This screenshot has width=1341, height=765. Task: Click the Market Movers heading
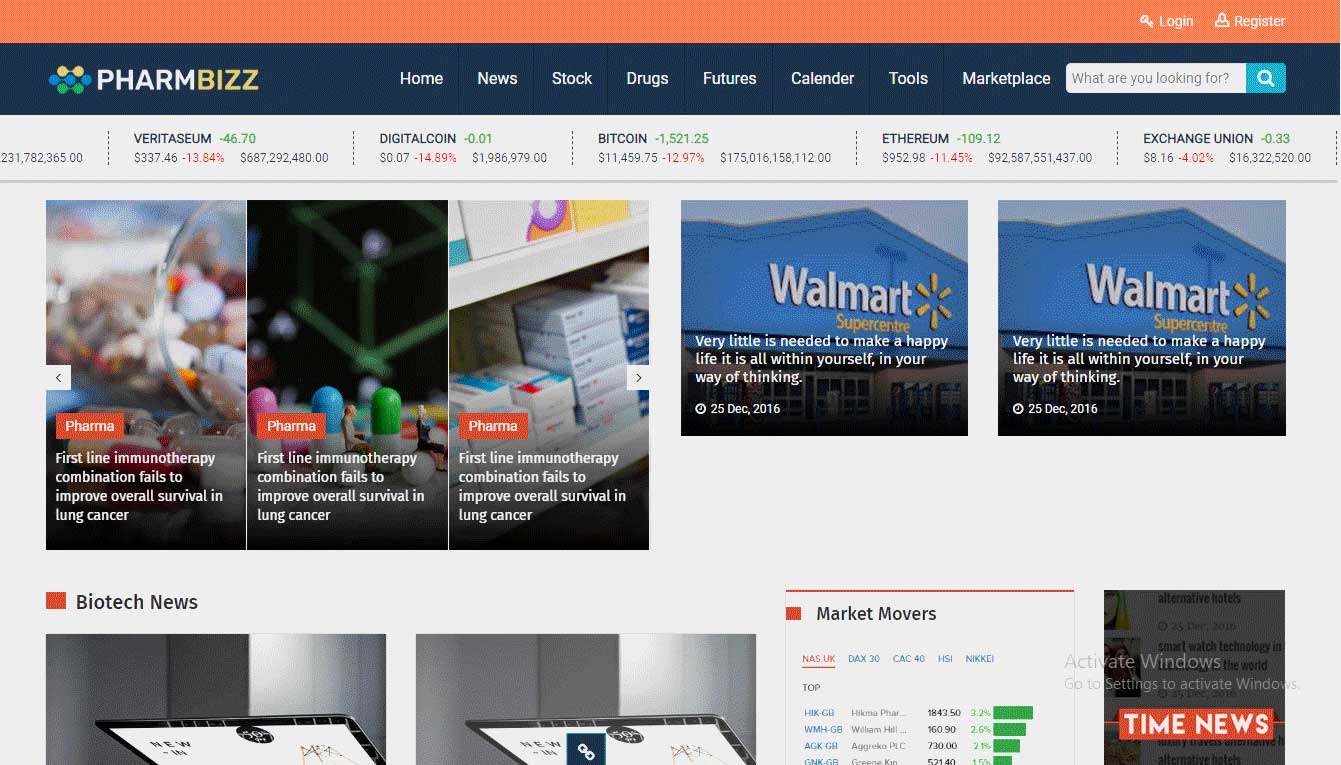(876, 614)
